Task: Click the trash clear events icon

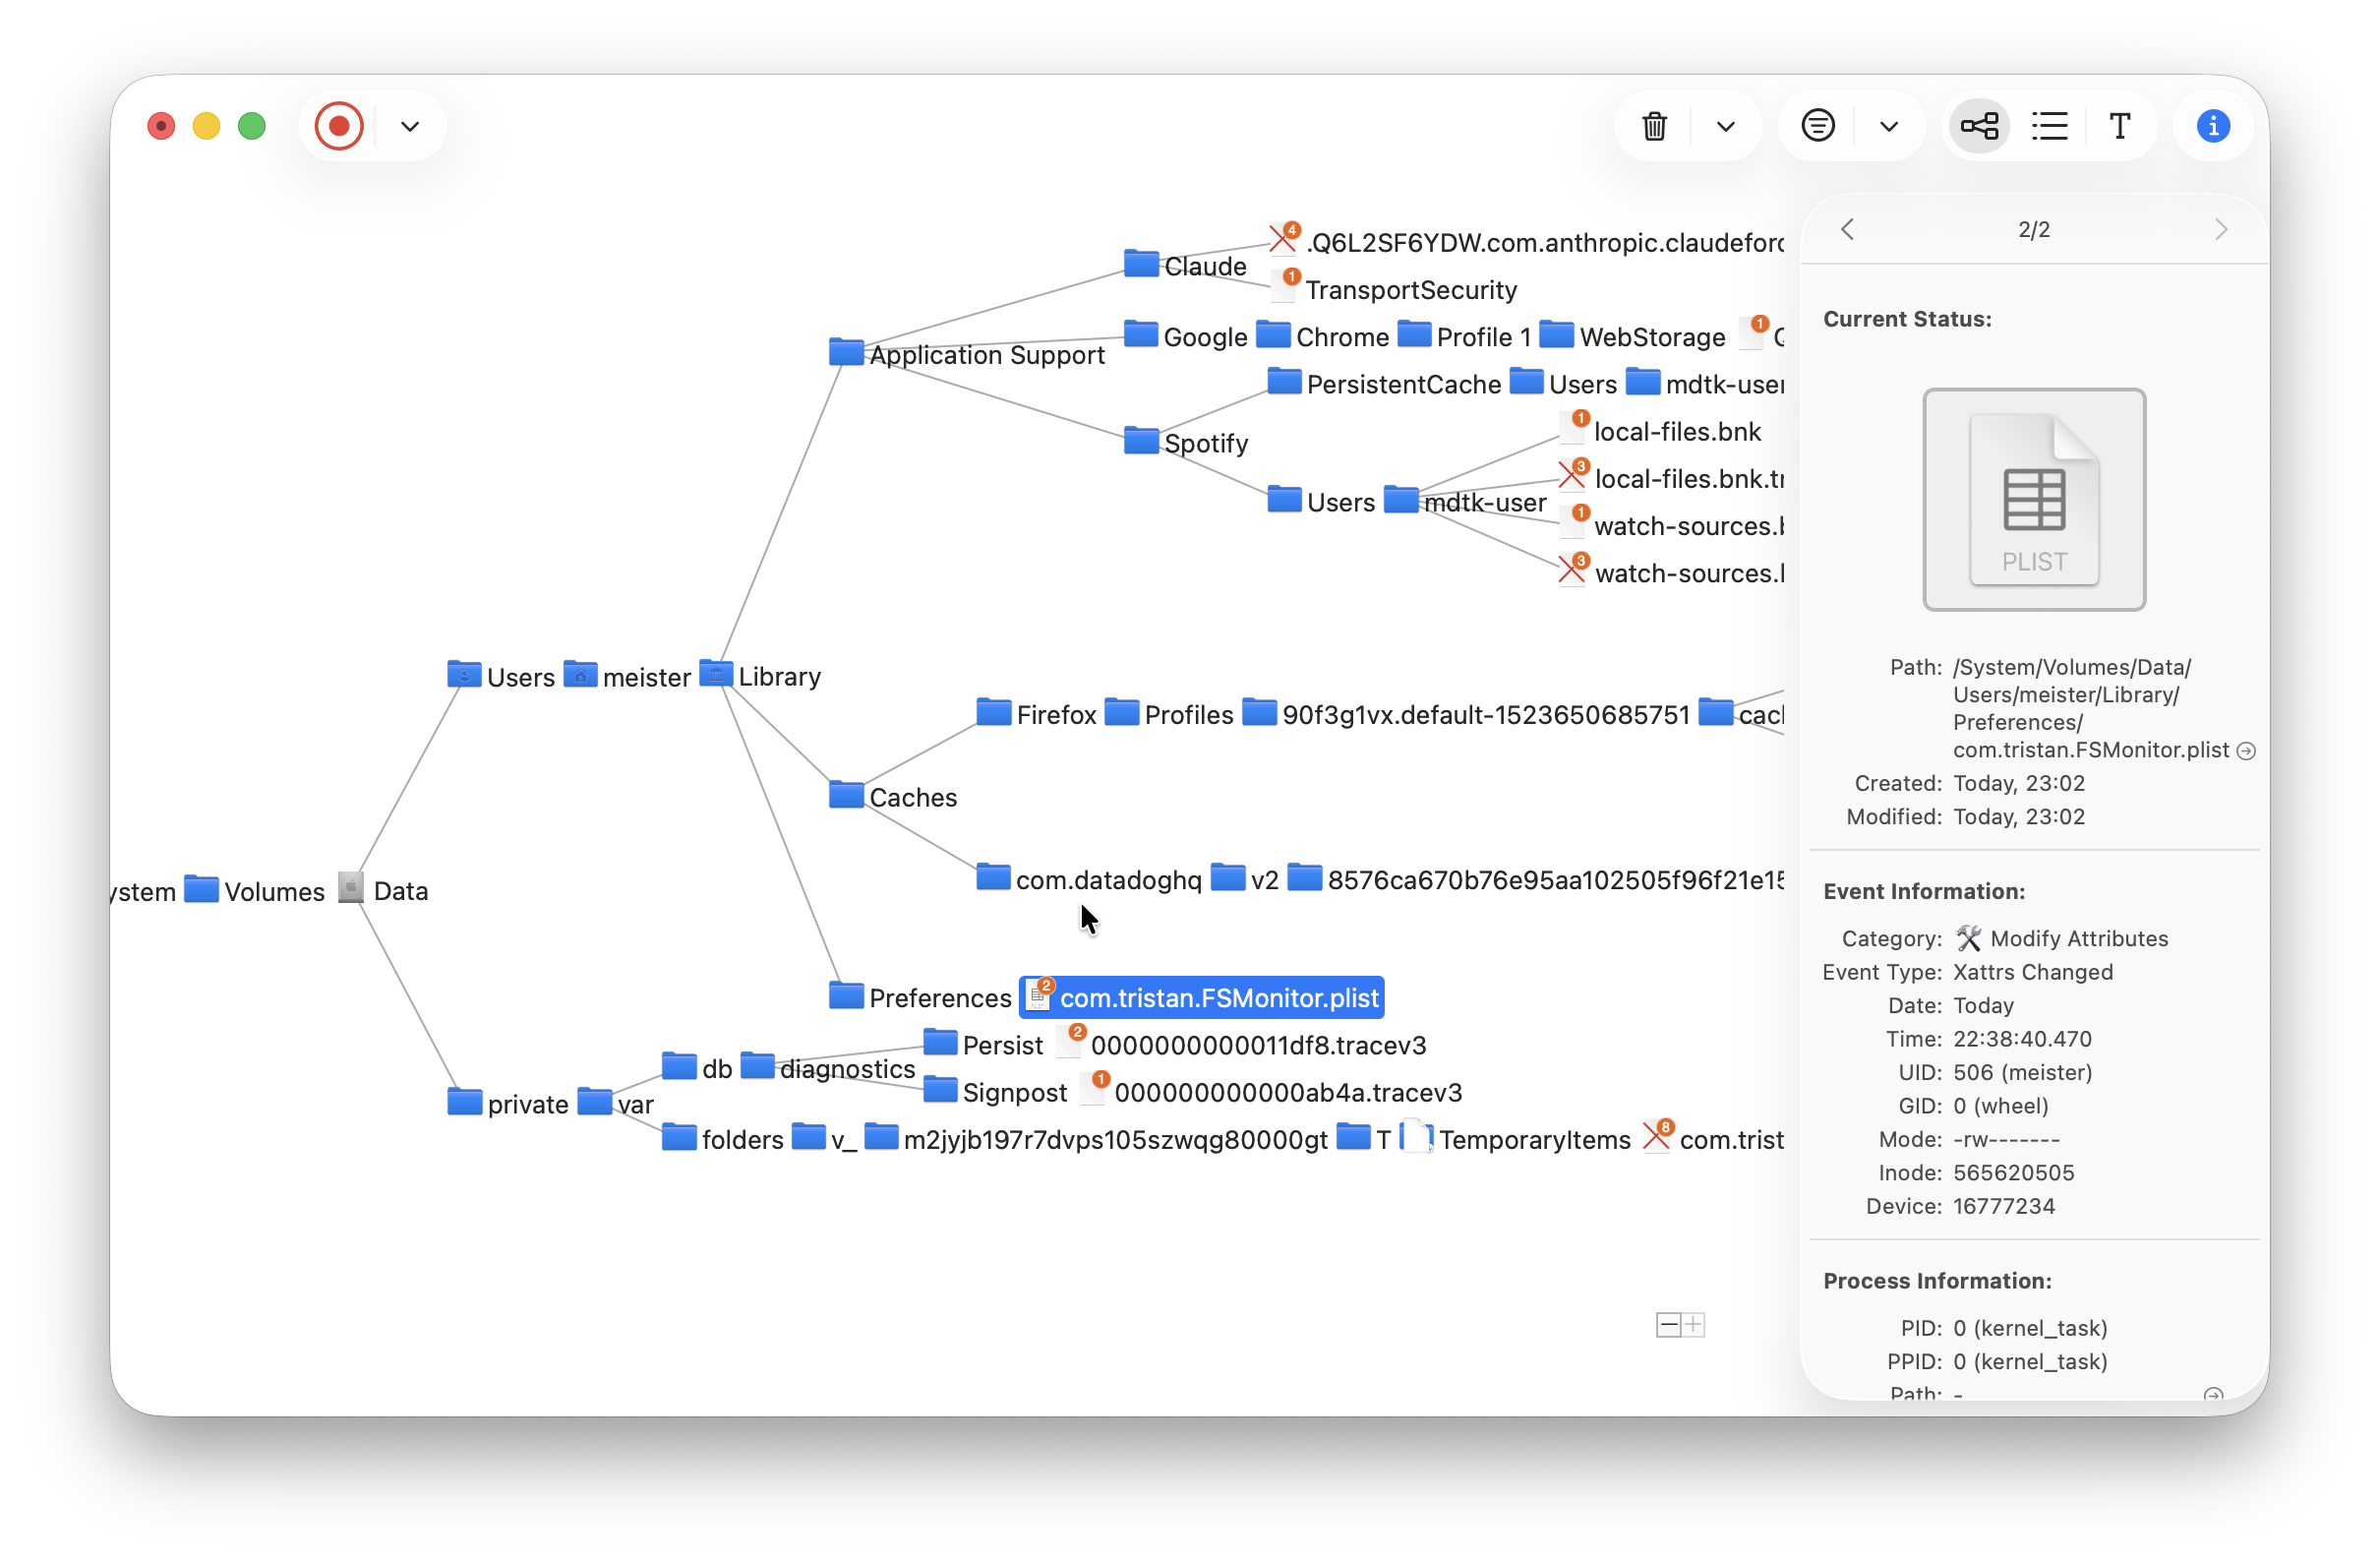Action: point(1655,126)
